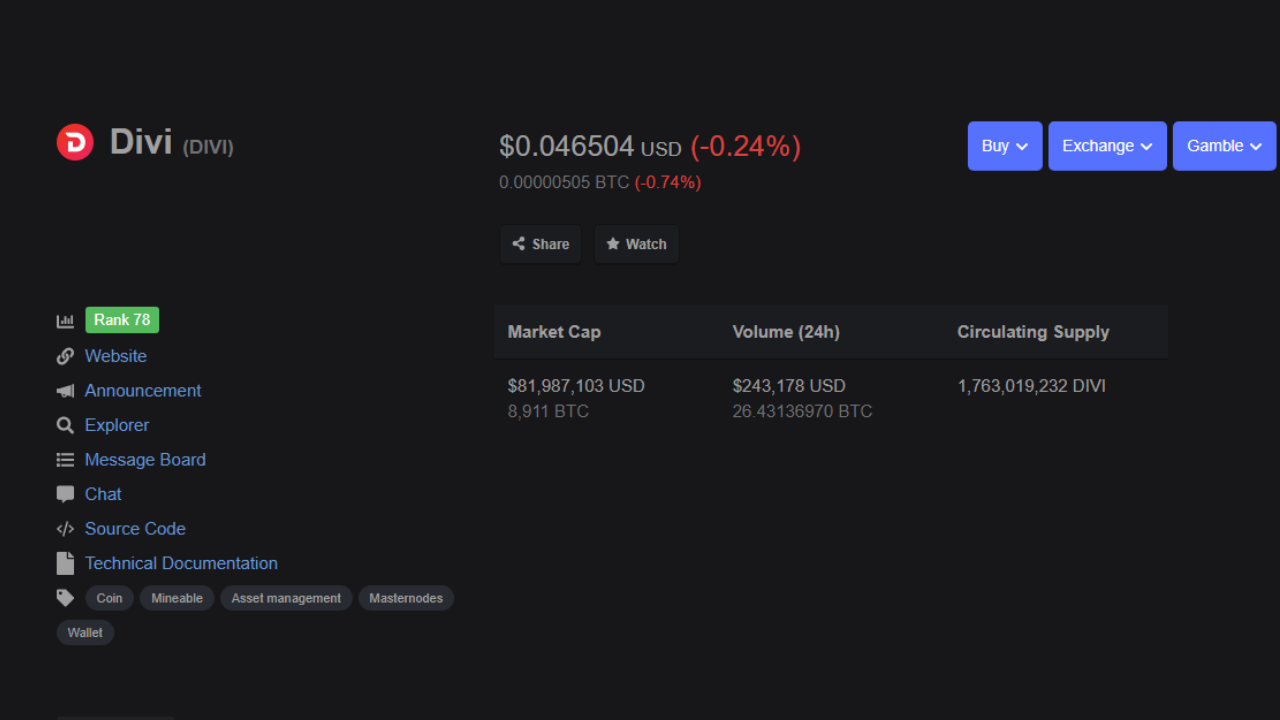This screenshot has width=1280, height=720.
Task: Select the Asset management tag
Action: pos(286,598)
